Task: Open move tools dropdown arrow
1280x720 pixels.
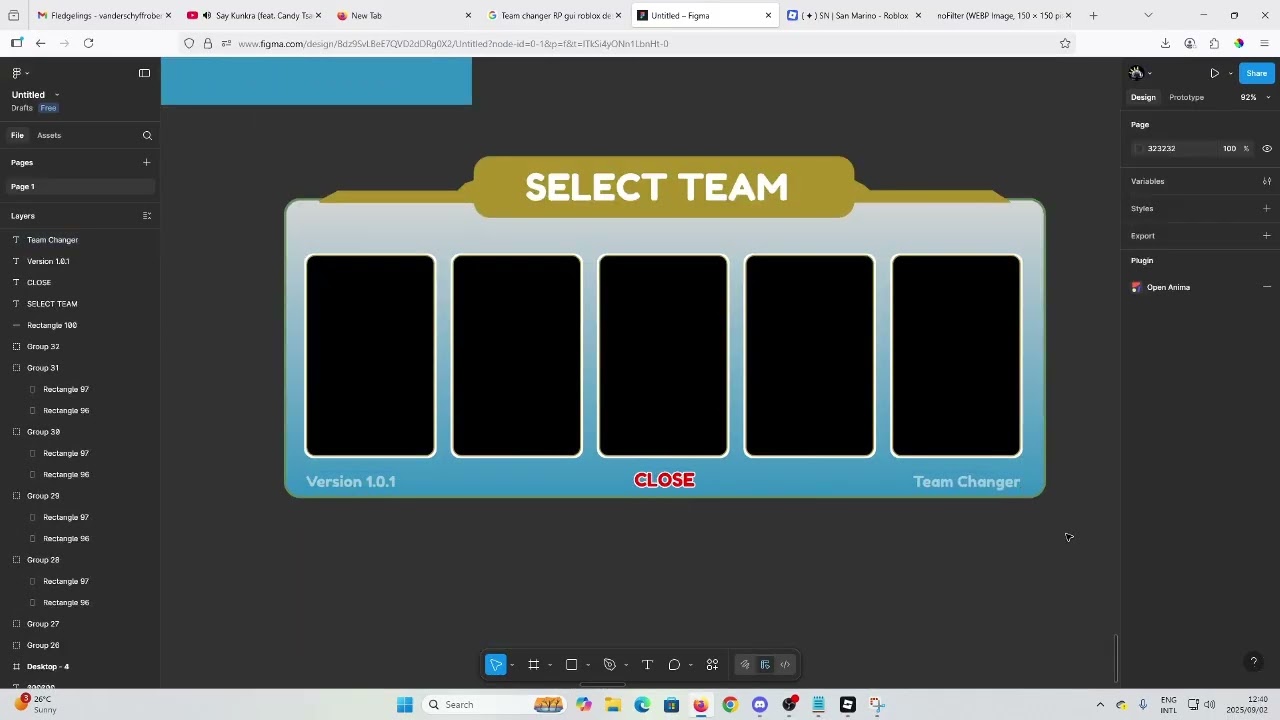Action: coord(512,666)
